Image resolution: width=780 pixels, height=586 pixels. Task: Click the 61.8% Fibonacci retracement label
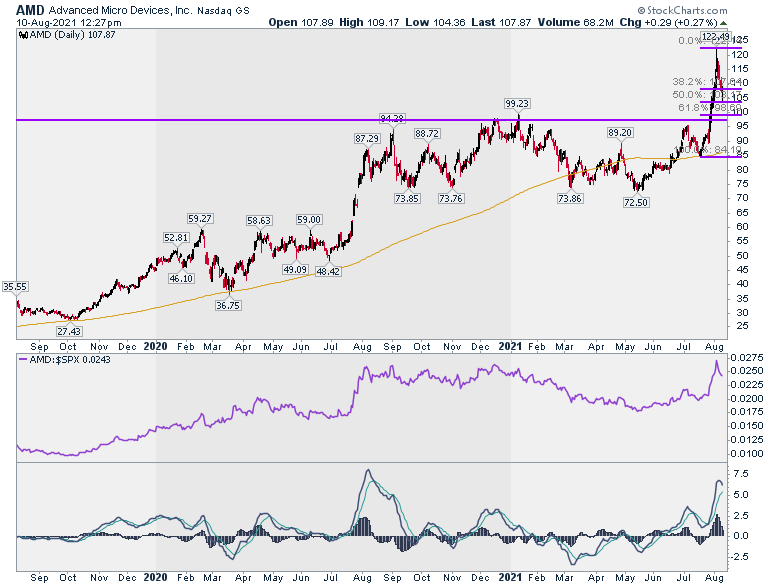pos(710,107)
